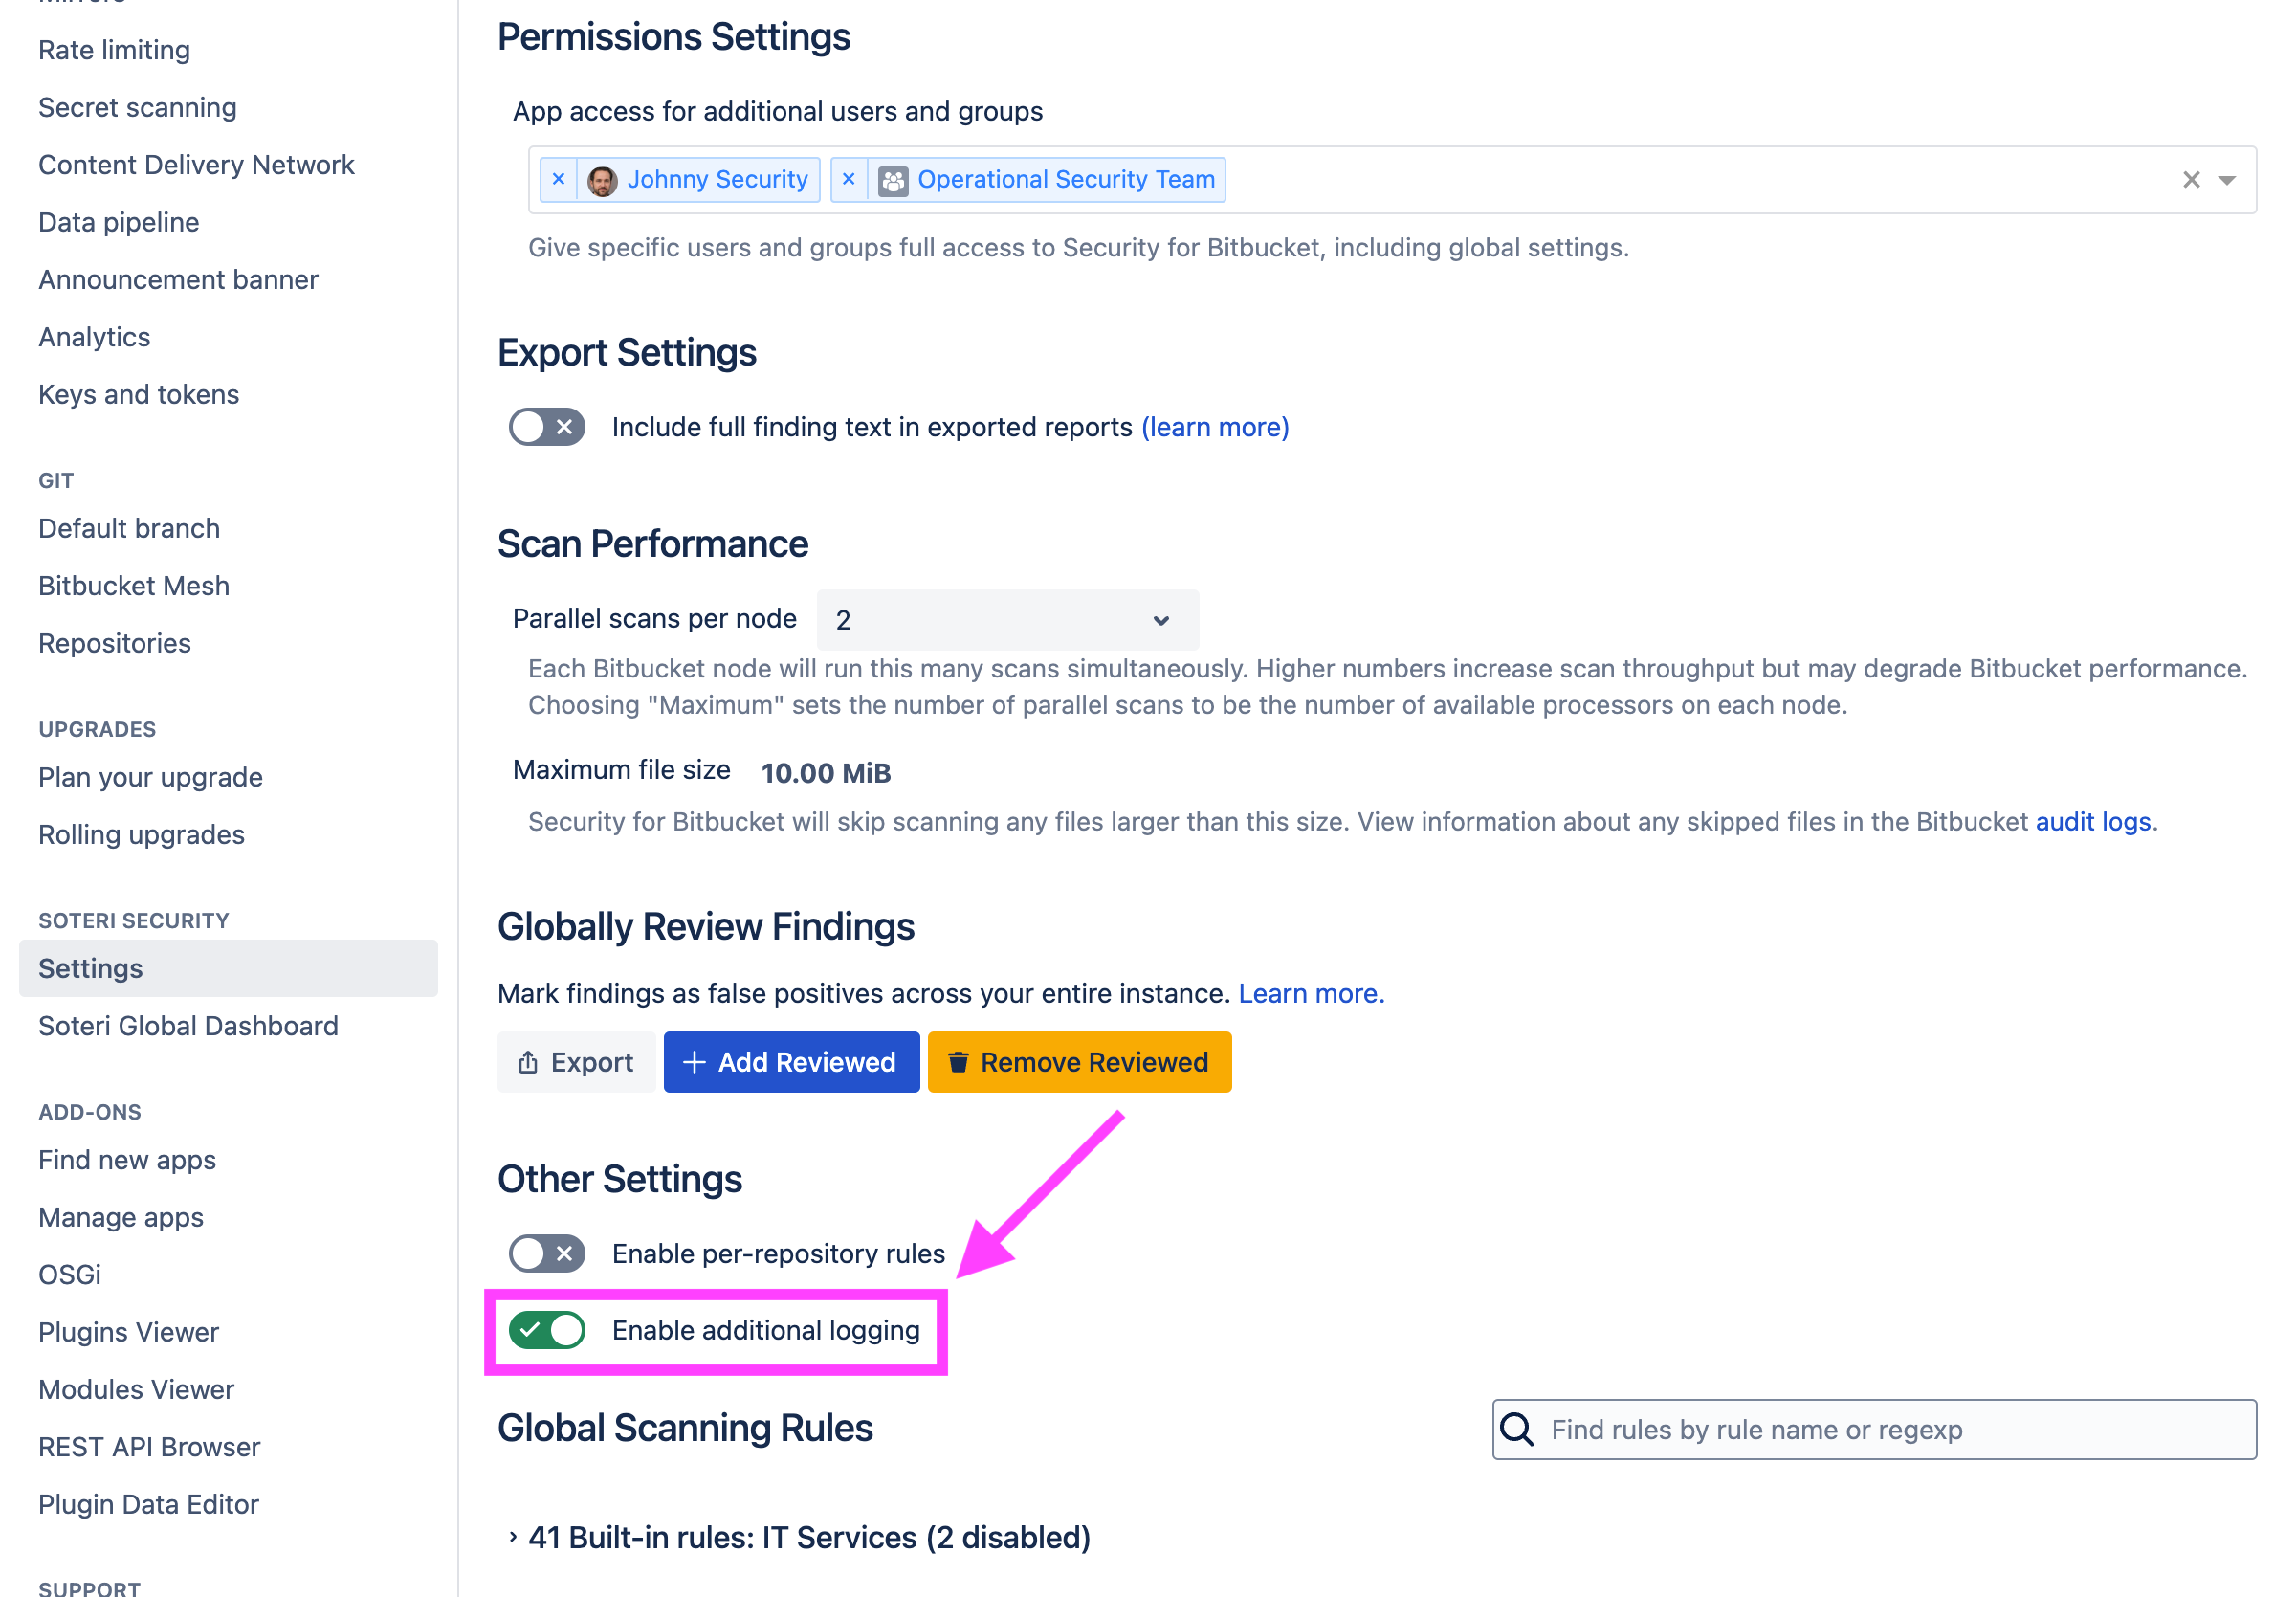Click the plus icon on Add Reviewed
The width and height of the screenshot is (2296, 1597).
[693, 1062]
